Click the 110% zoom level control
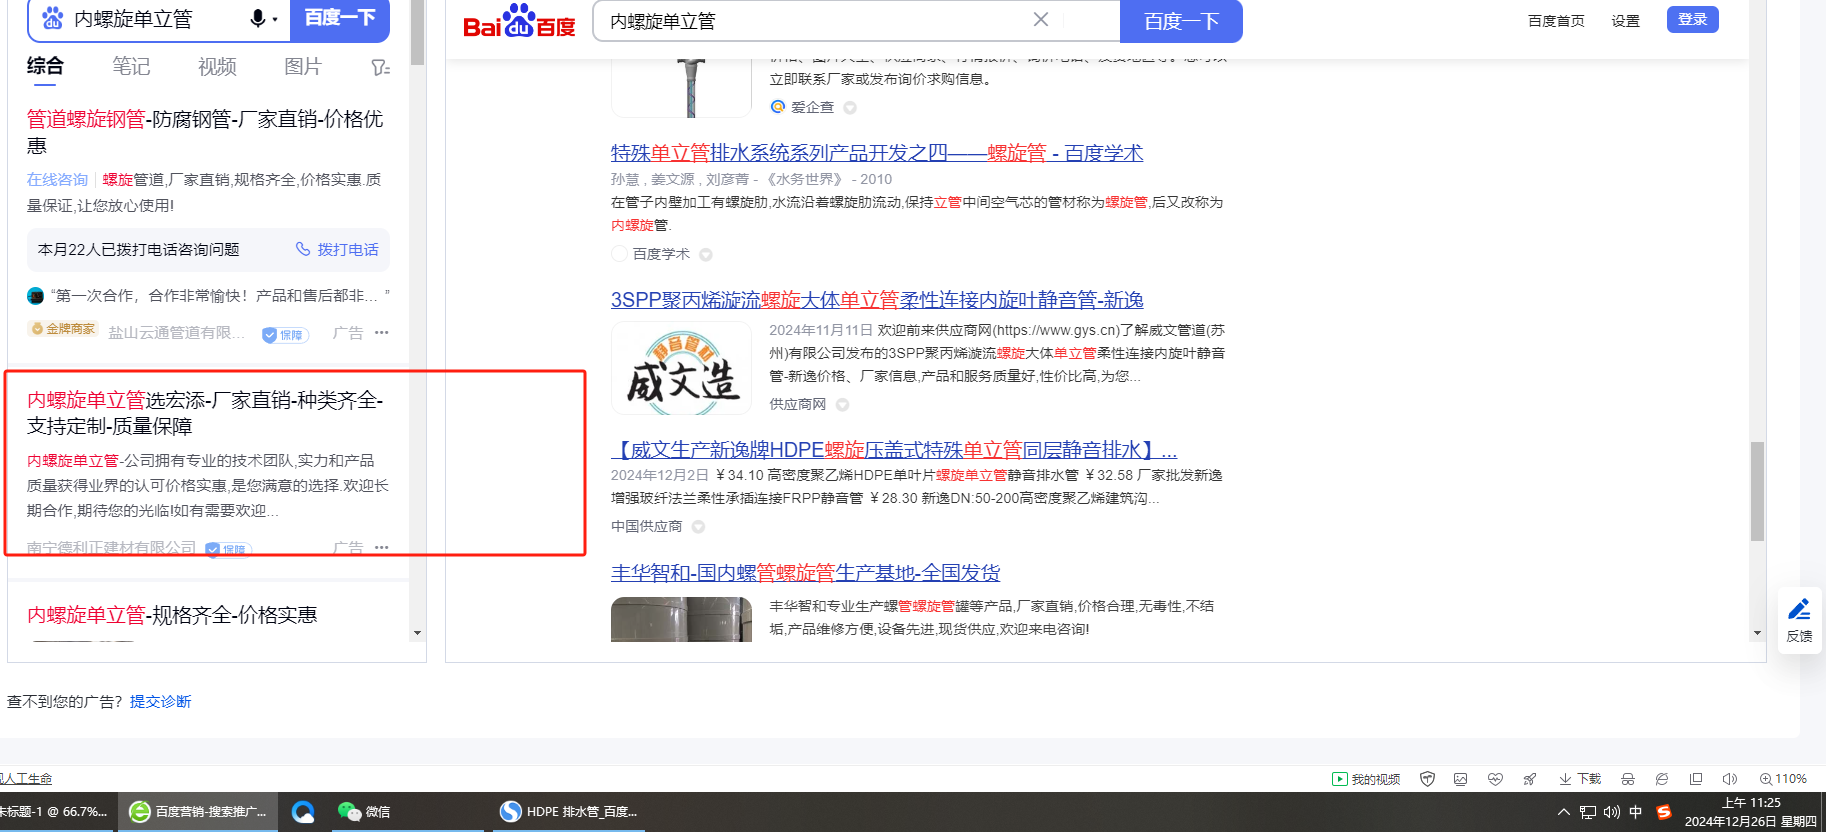This screenshot has height=832, width=1826. pos(1783,779)
